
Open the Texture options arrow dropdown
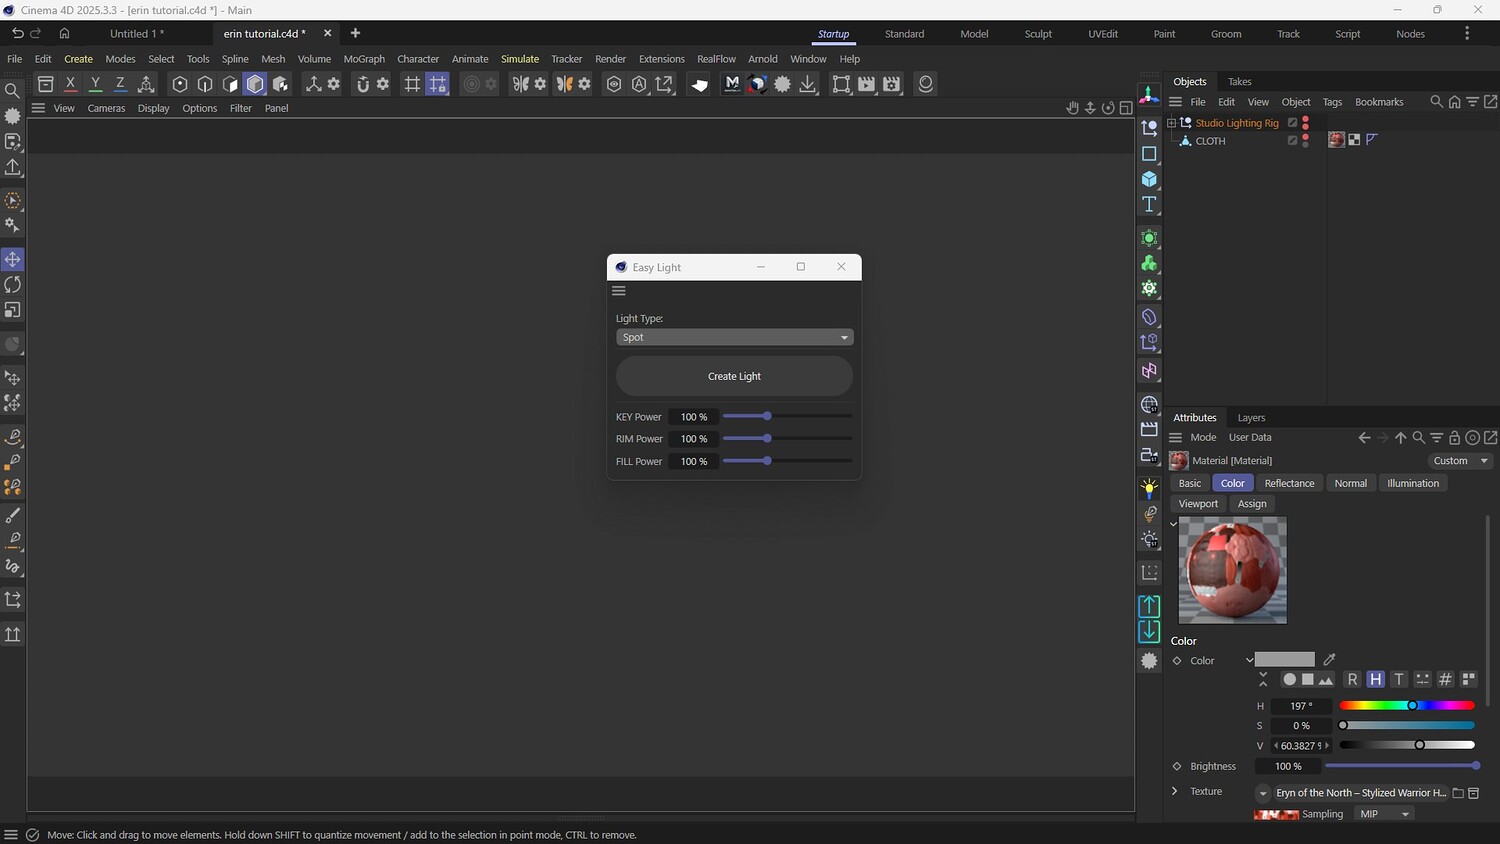point(1263,793)
